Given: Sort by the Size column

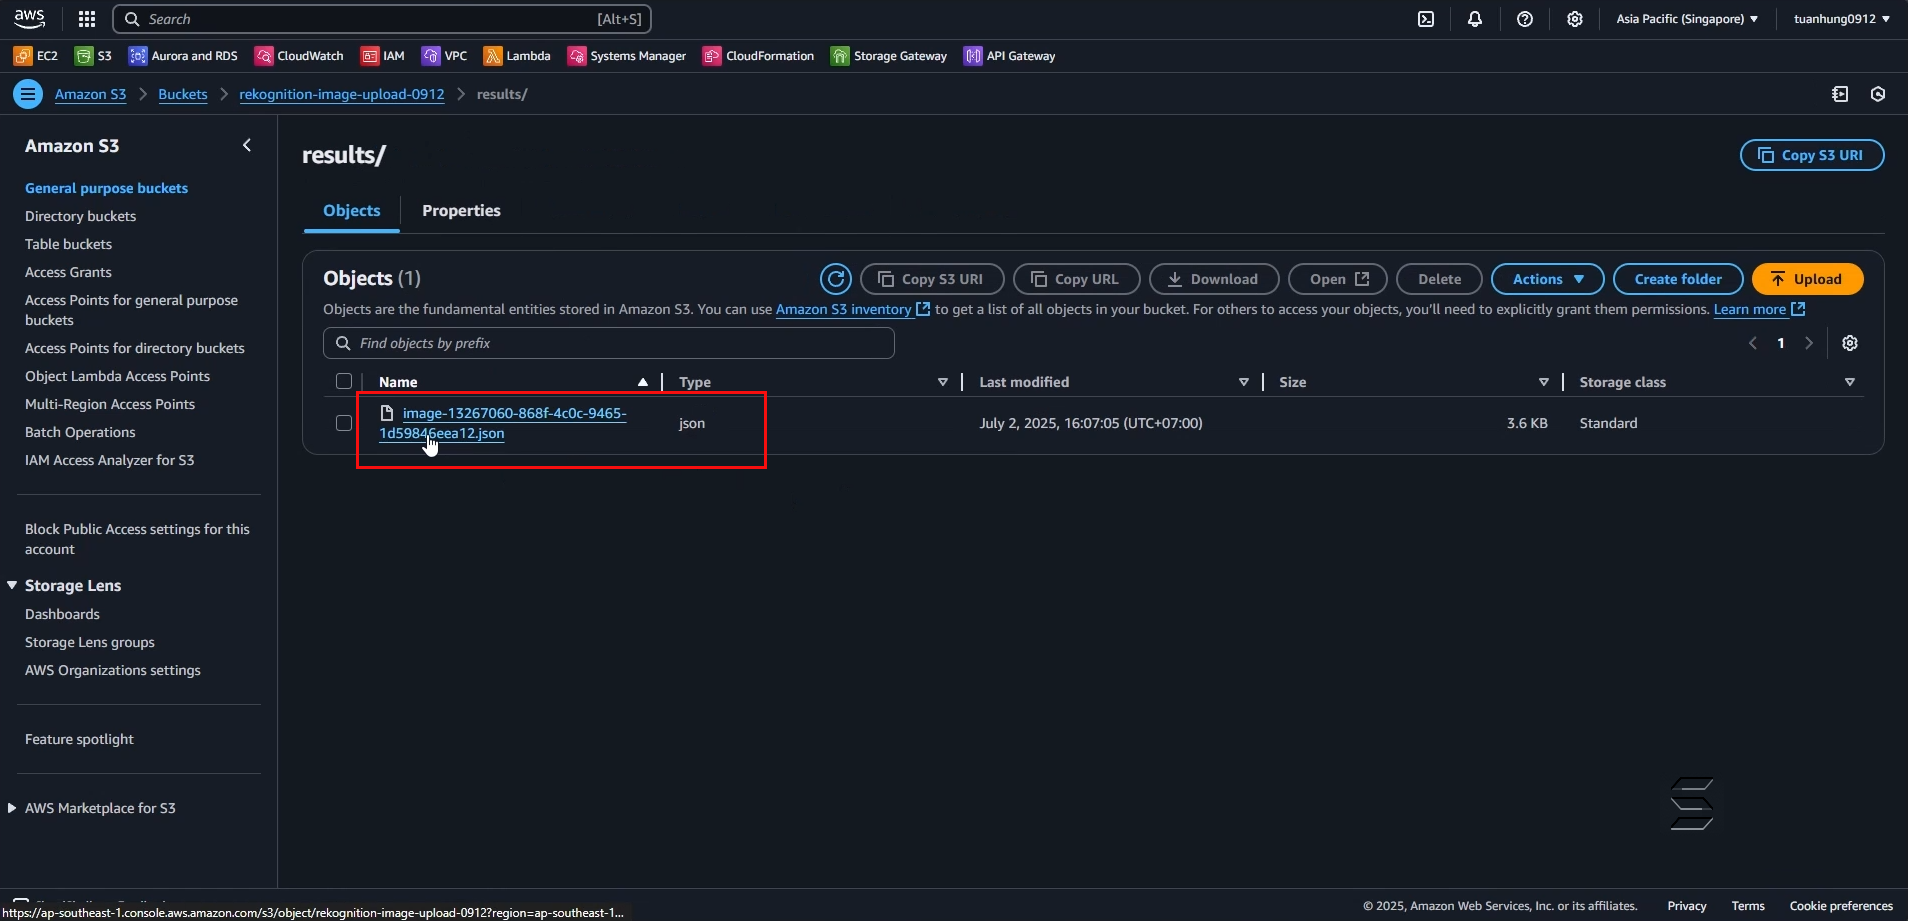Looking at the screenshot, I should [x=1544, y=382].
